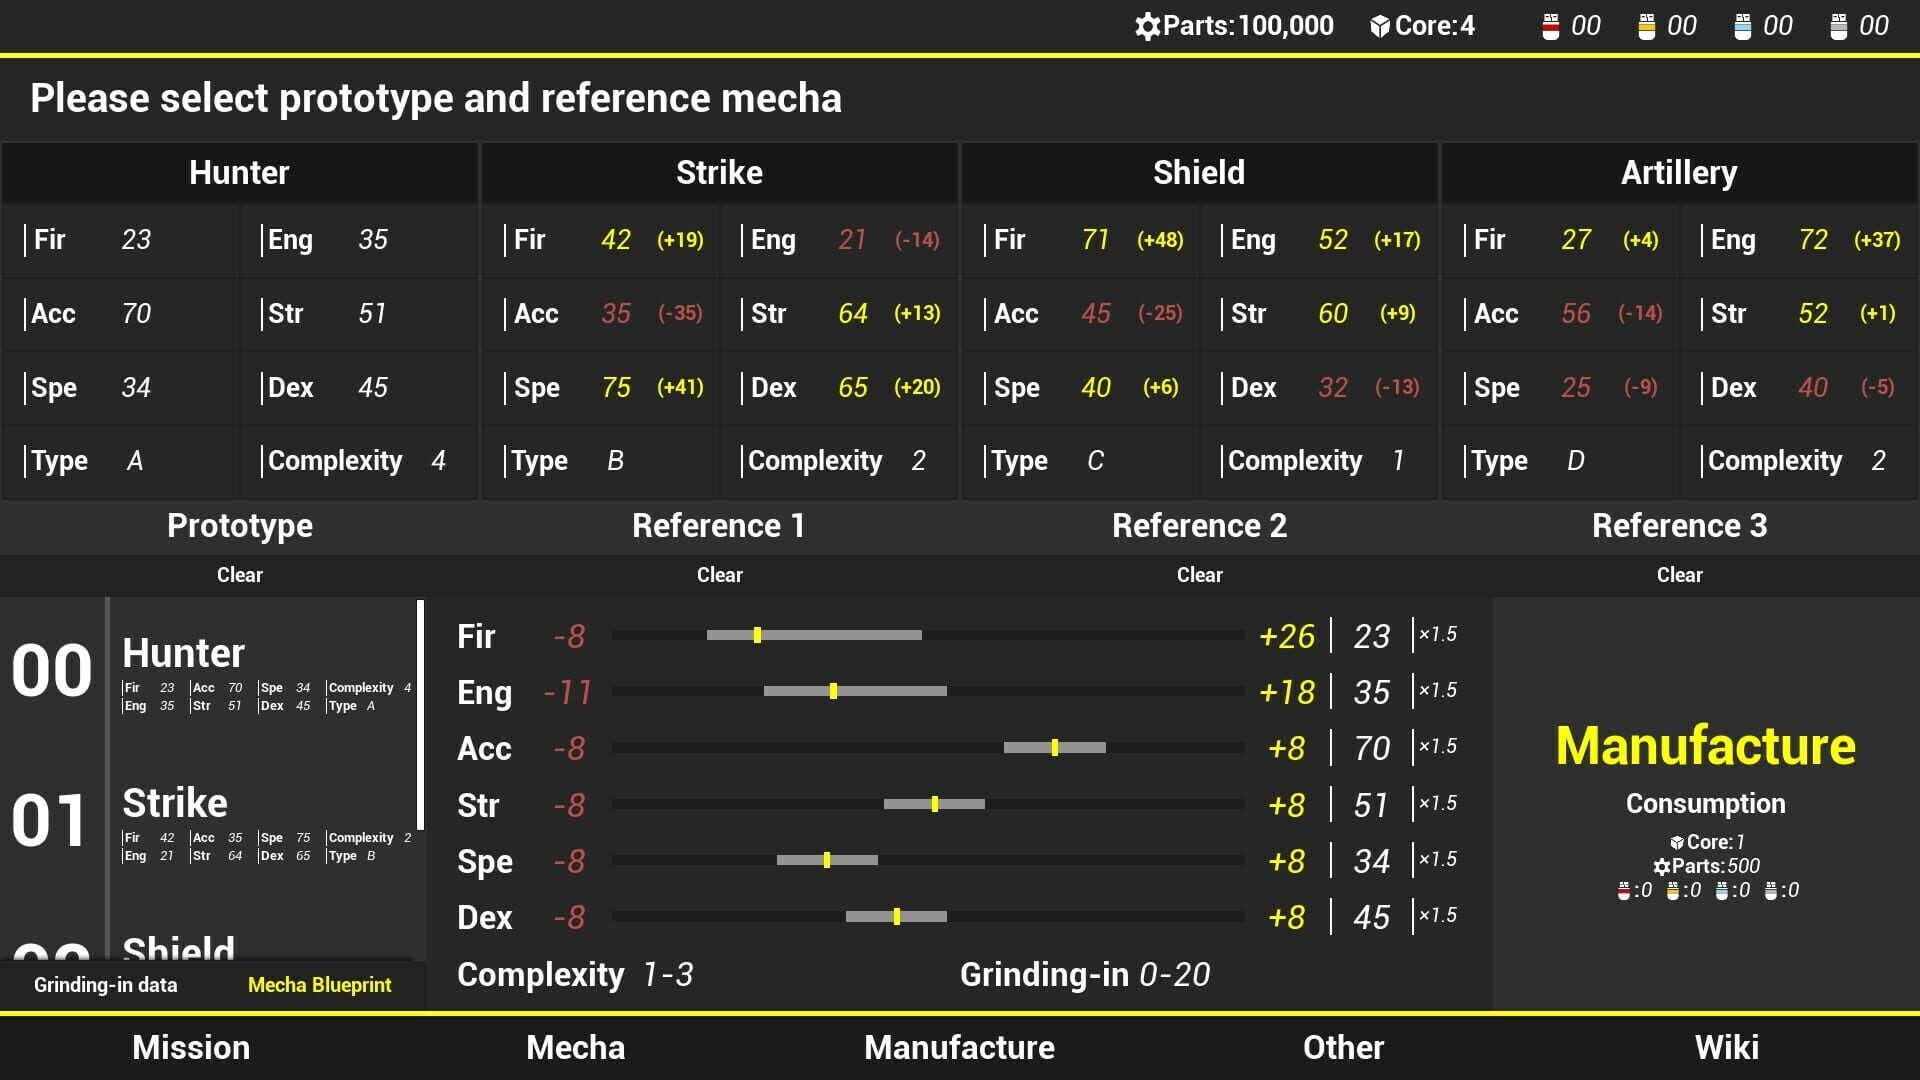The width and height of the screenshot is (1920, 1080).
Task: Select the red component icon in resource bar
Action: pos(1551,25)
